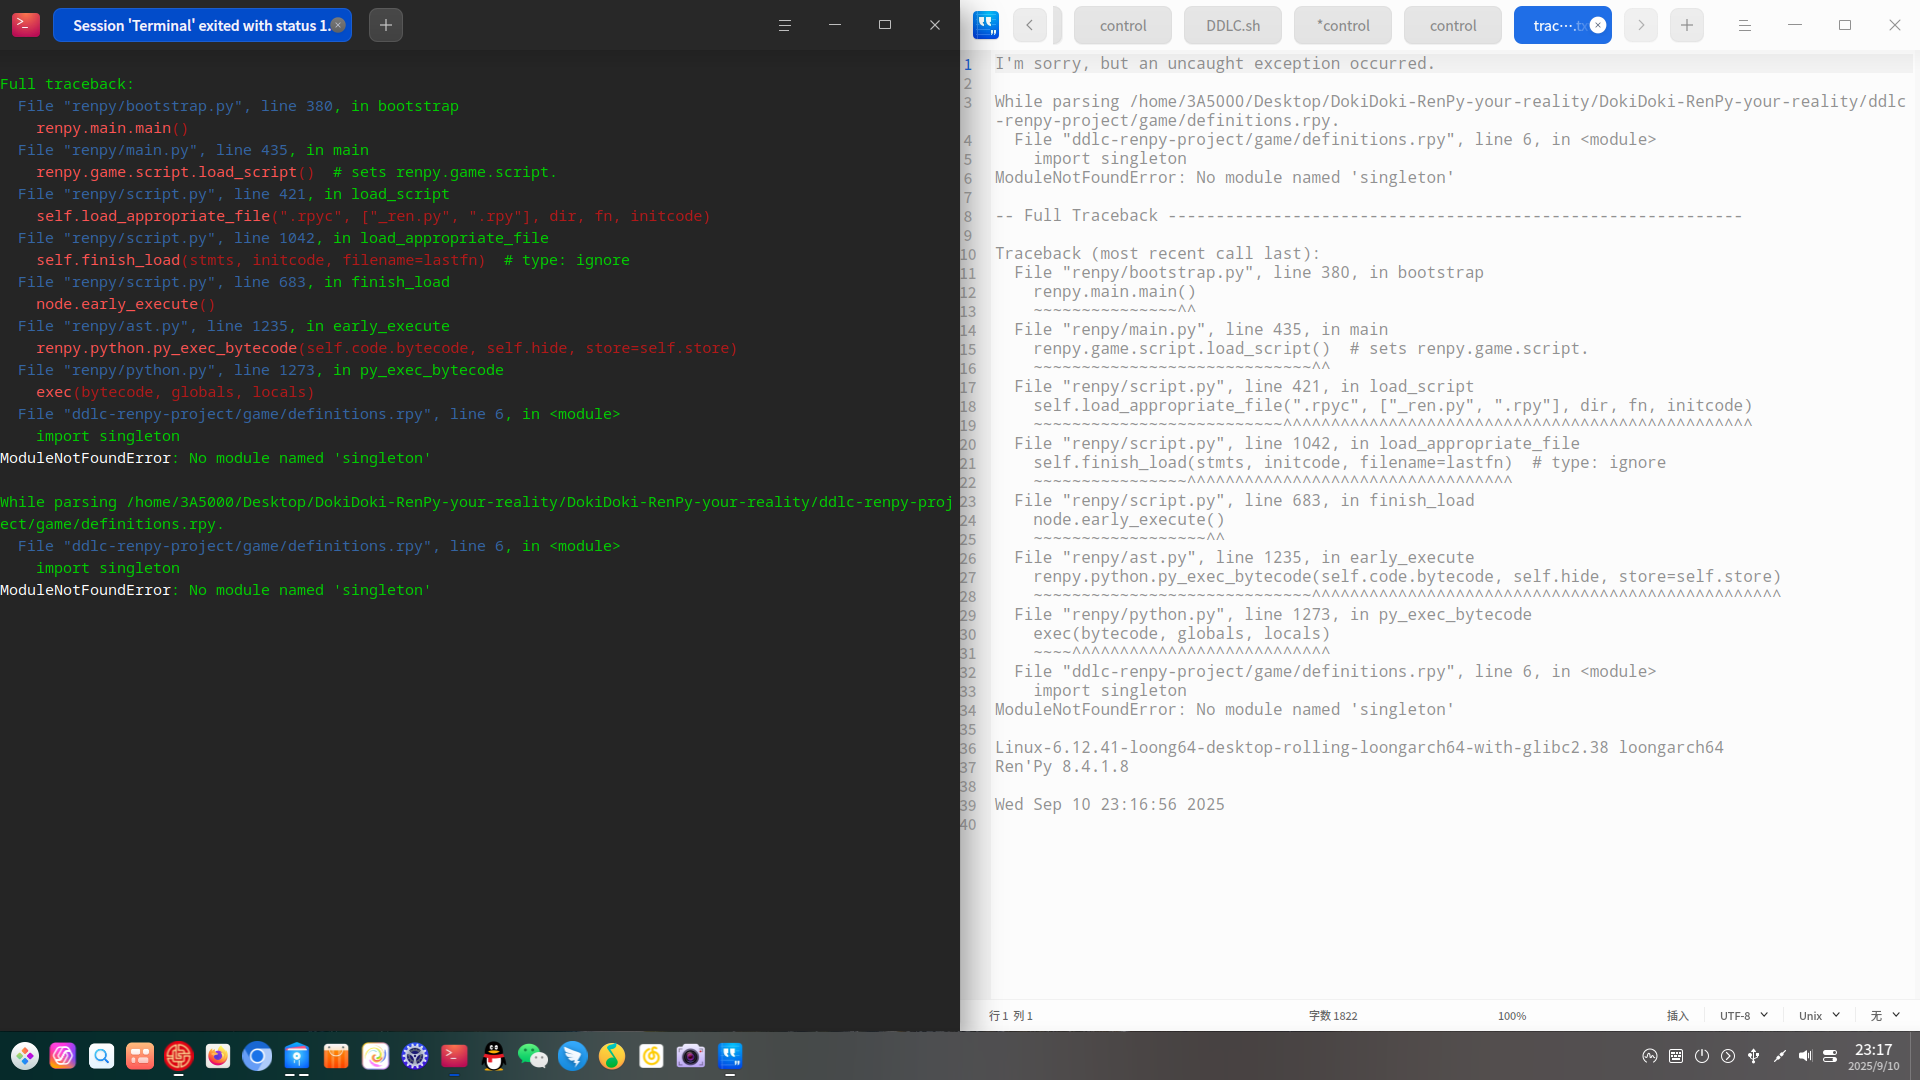Open a new terminal tab

(385, 25)
